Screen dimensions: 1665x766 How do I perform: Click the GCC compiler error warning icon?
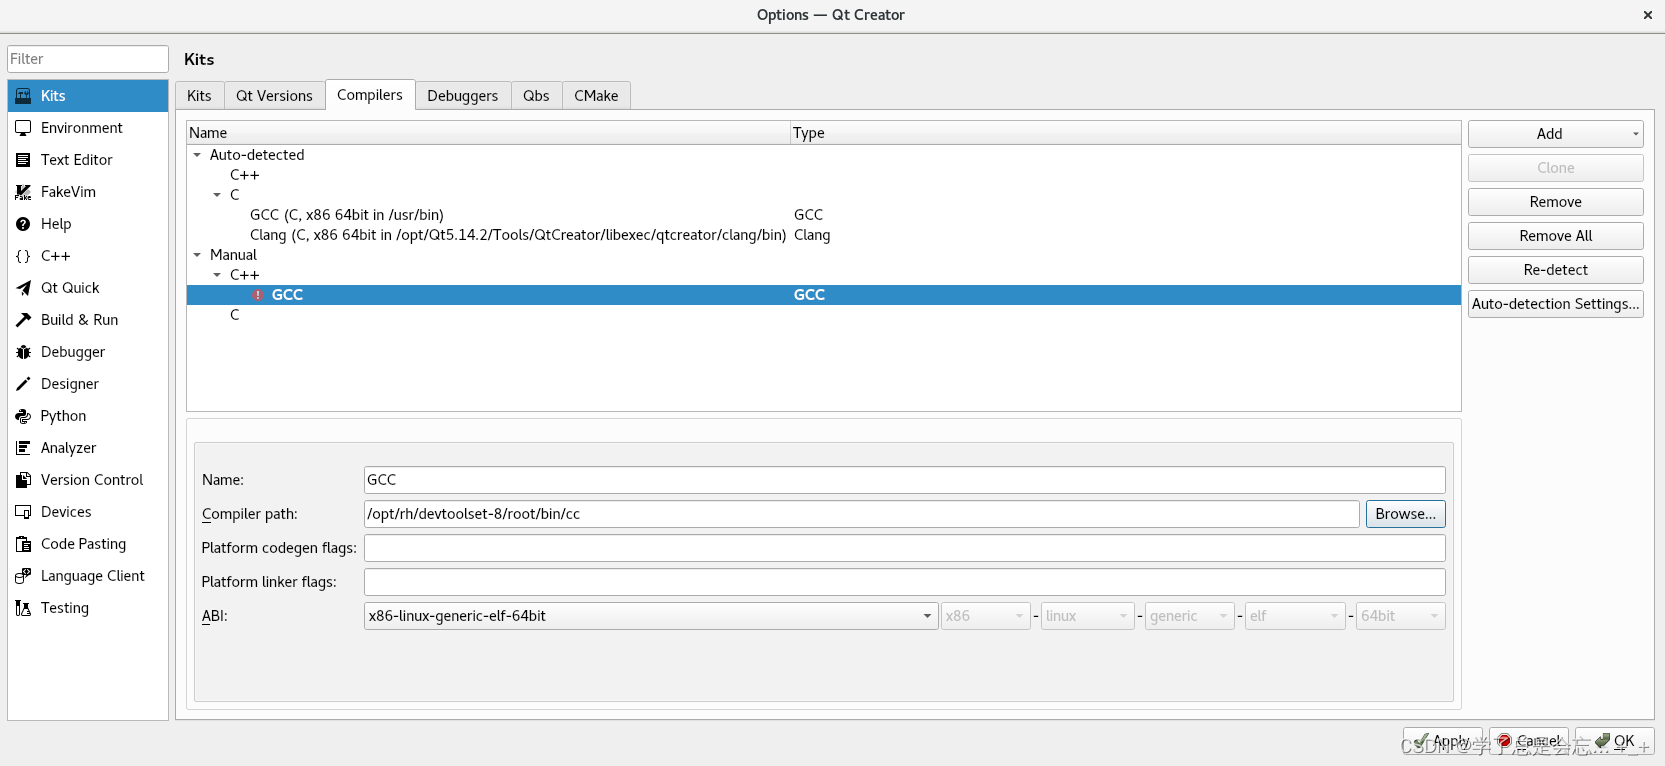click(x=258, y=295)
